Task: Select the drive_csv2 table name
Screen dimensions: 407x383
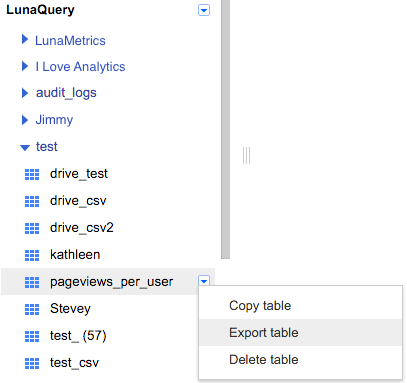Action: point(82,228)
